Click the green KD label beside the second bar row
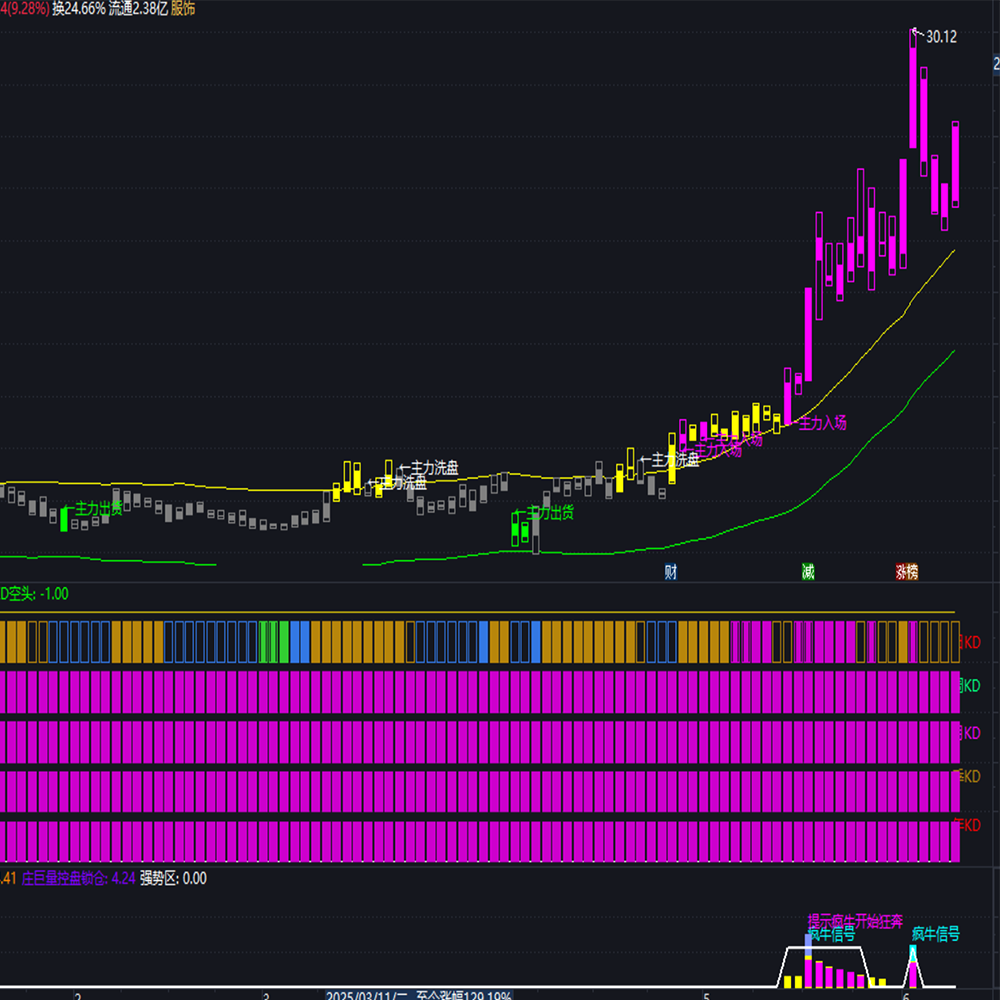The image size is (1000, 1000). coord(970,686)
